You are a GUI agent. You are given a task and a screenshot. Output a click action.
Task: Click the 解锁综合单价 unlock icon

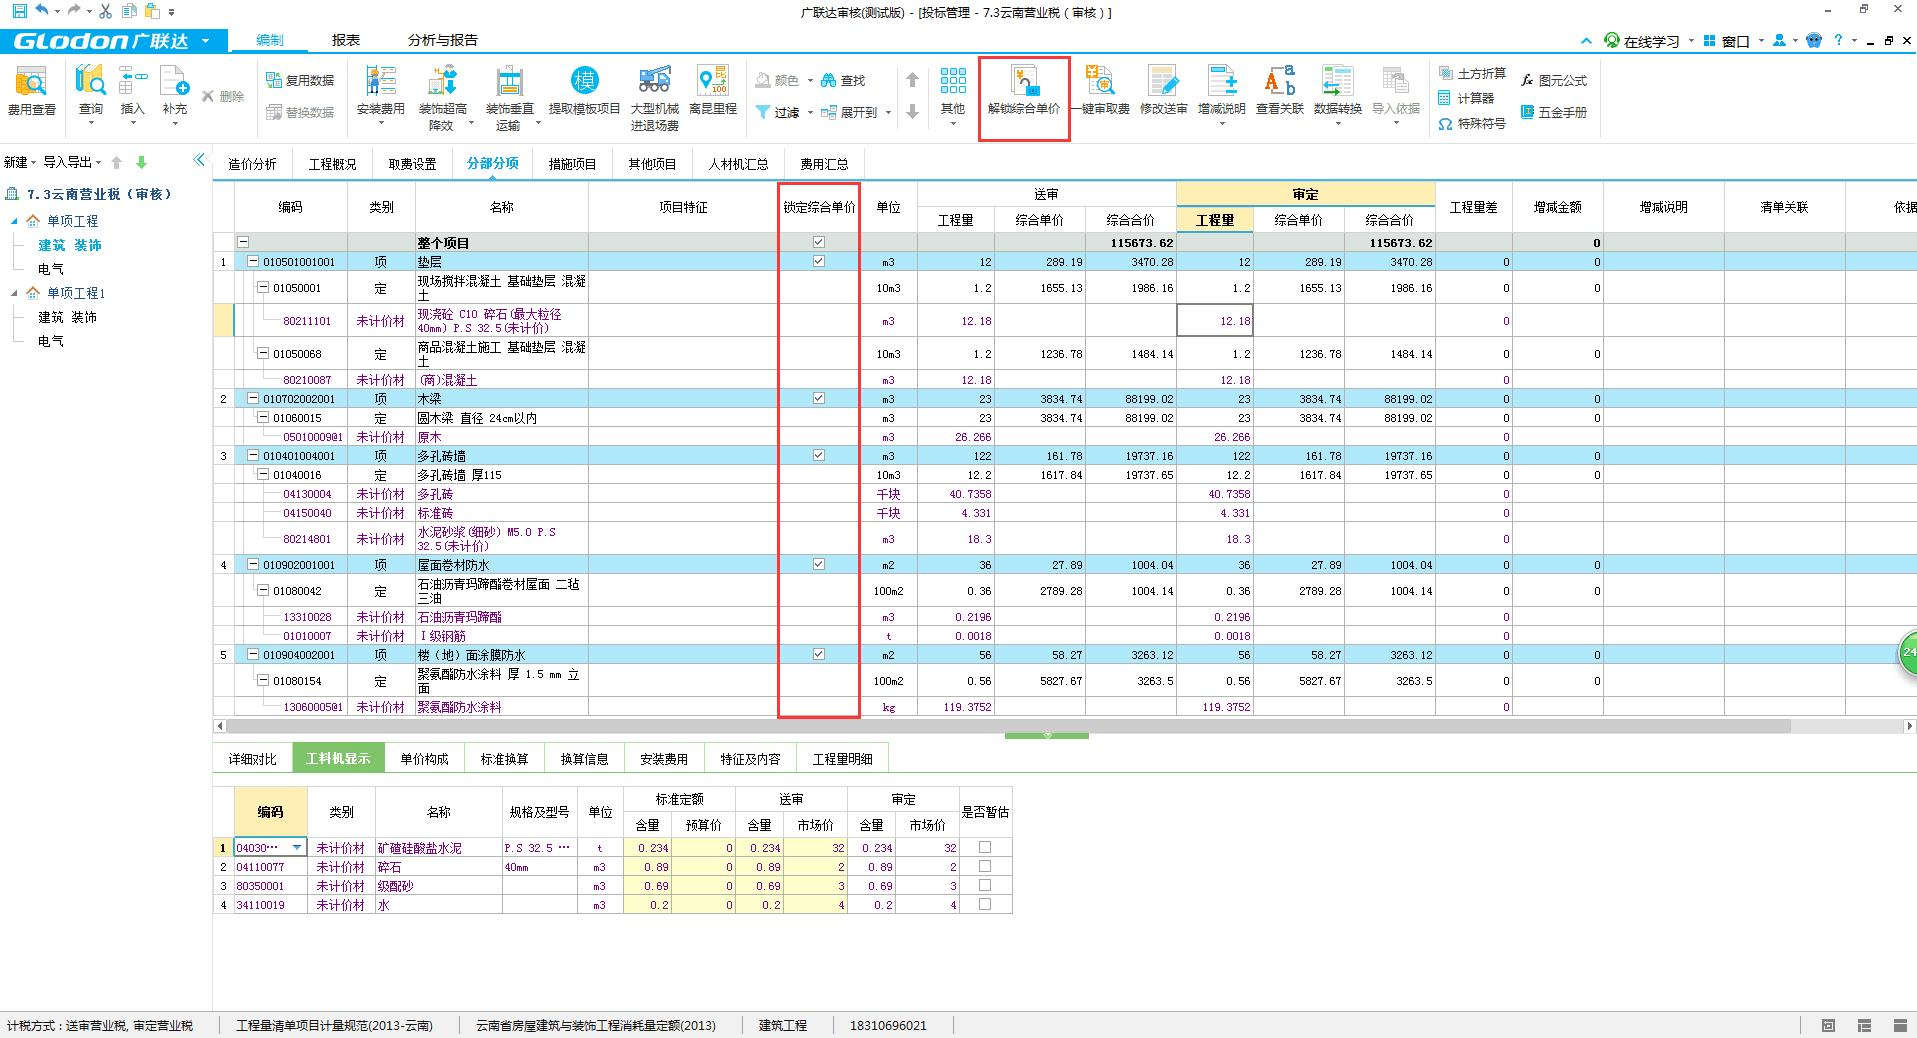(x=1023, y=82)
